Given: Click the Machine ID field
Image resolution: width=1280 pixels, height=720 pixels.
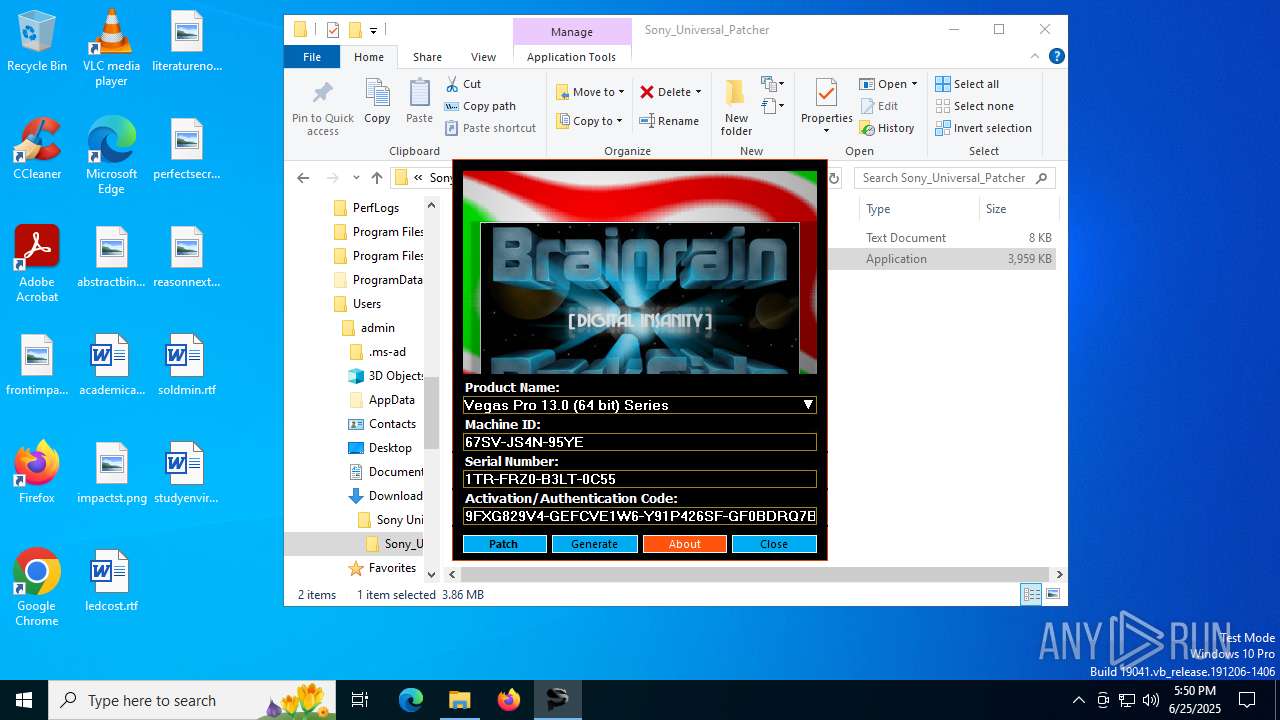Looking at the screenshot, I should coord(640,442).
